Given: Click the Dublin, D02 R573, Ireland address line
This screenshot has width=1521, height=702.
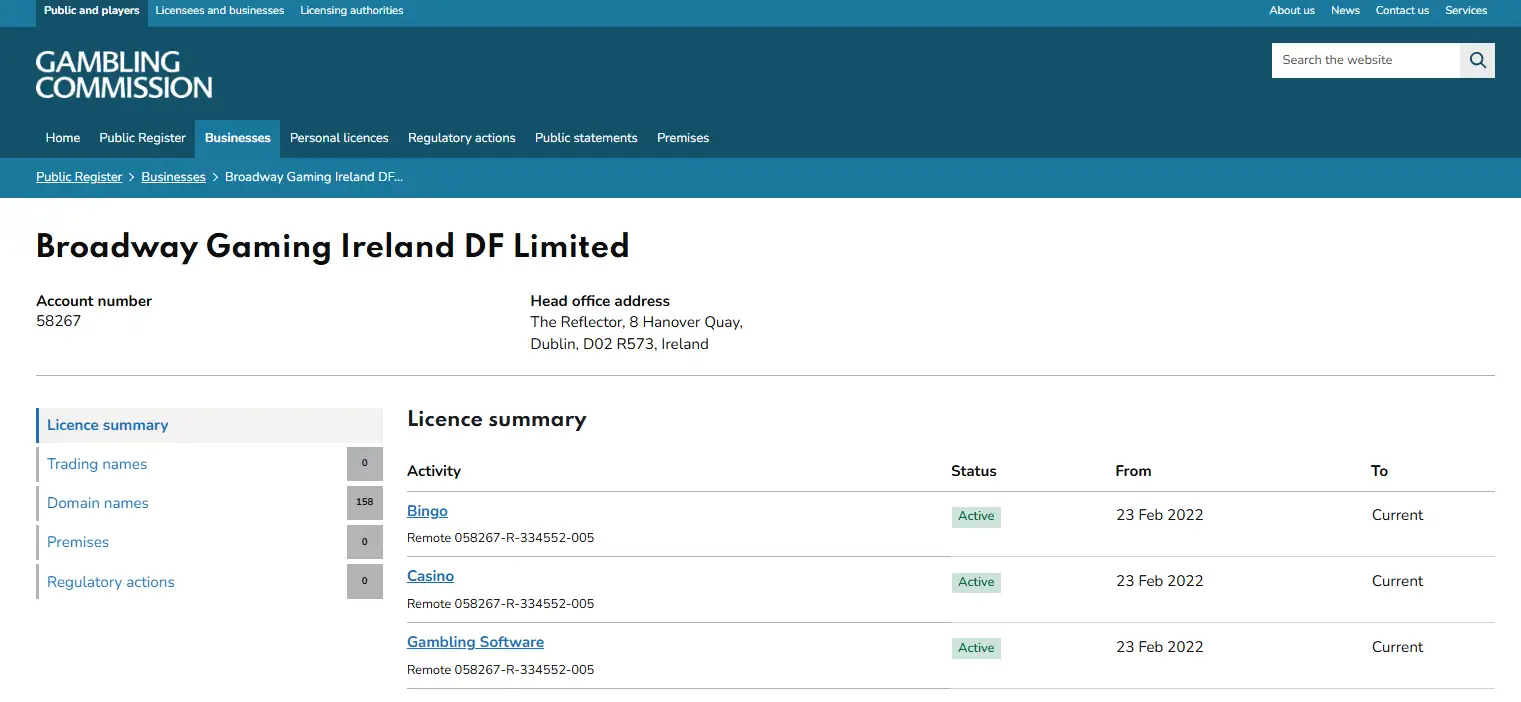Looking at the screenshot, I should [619, 344].
